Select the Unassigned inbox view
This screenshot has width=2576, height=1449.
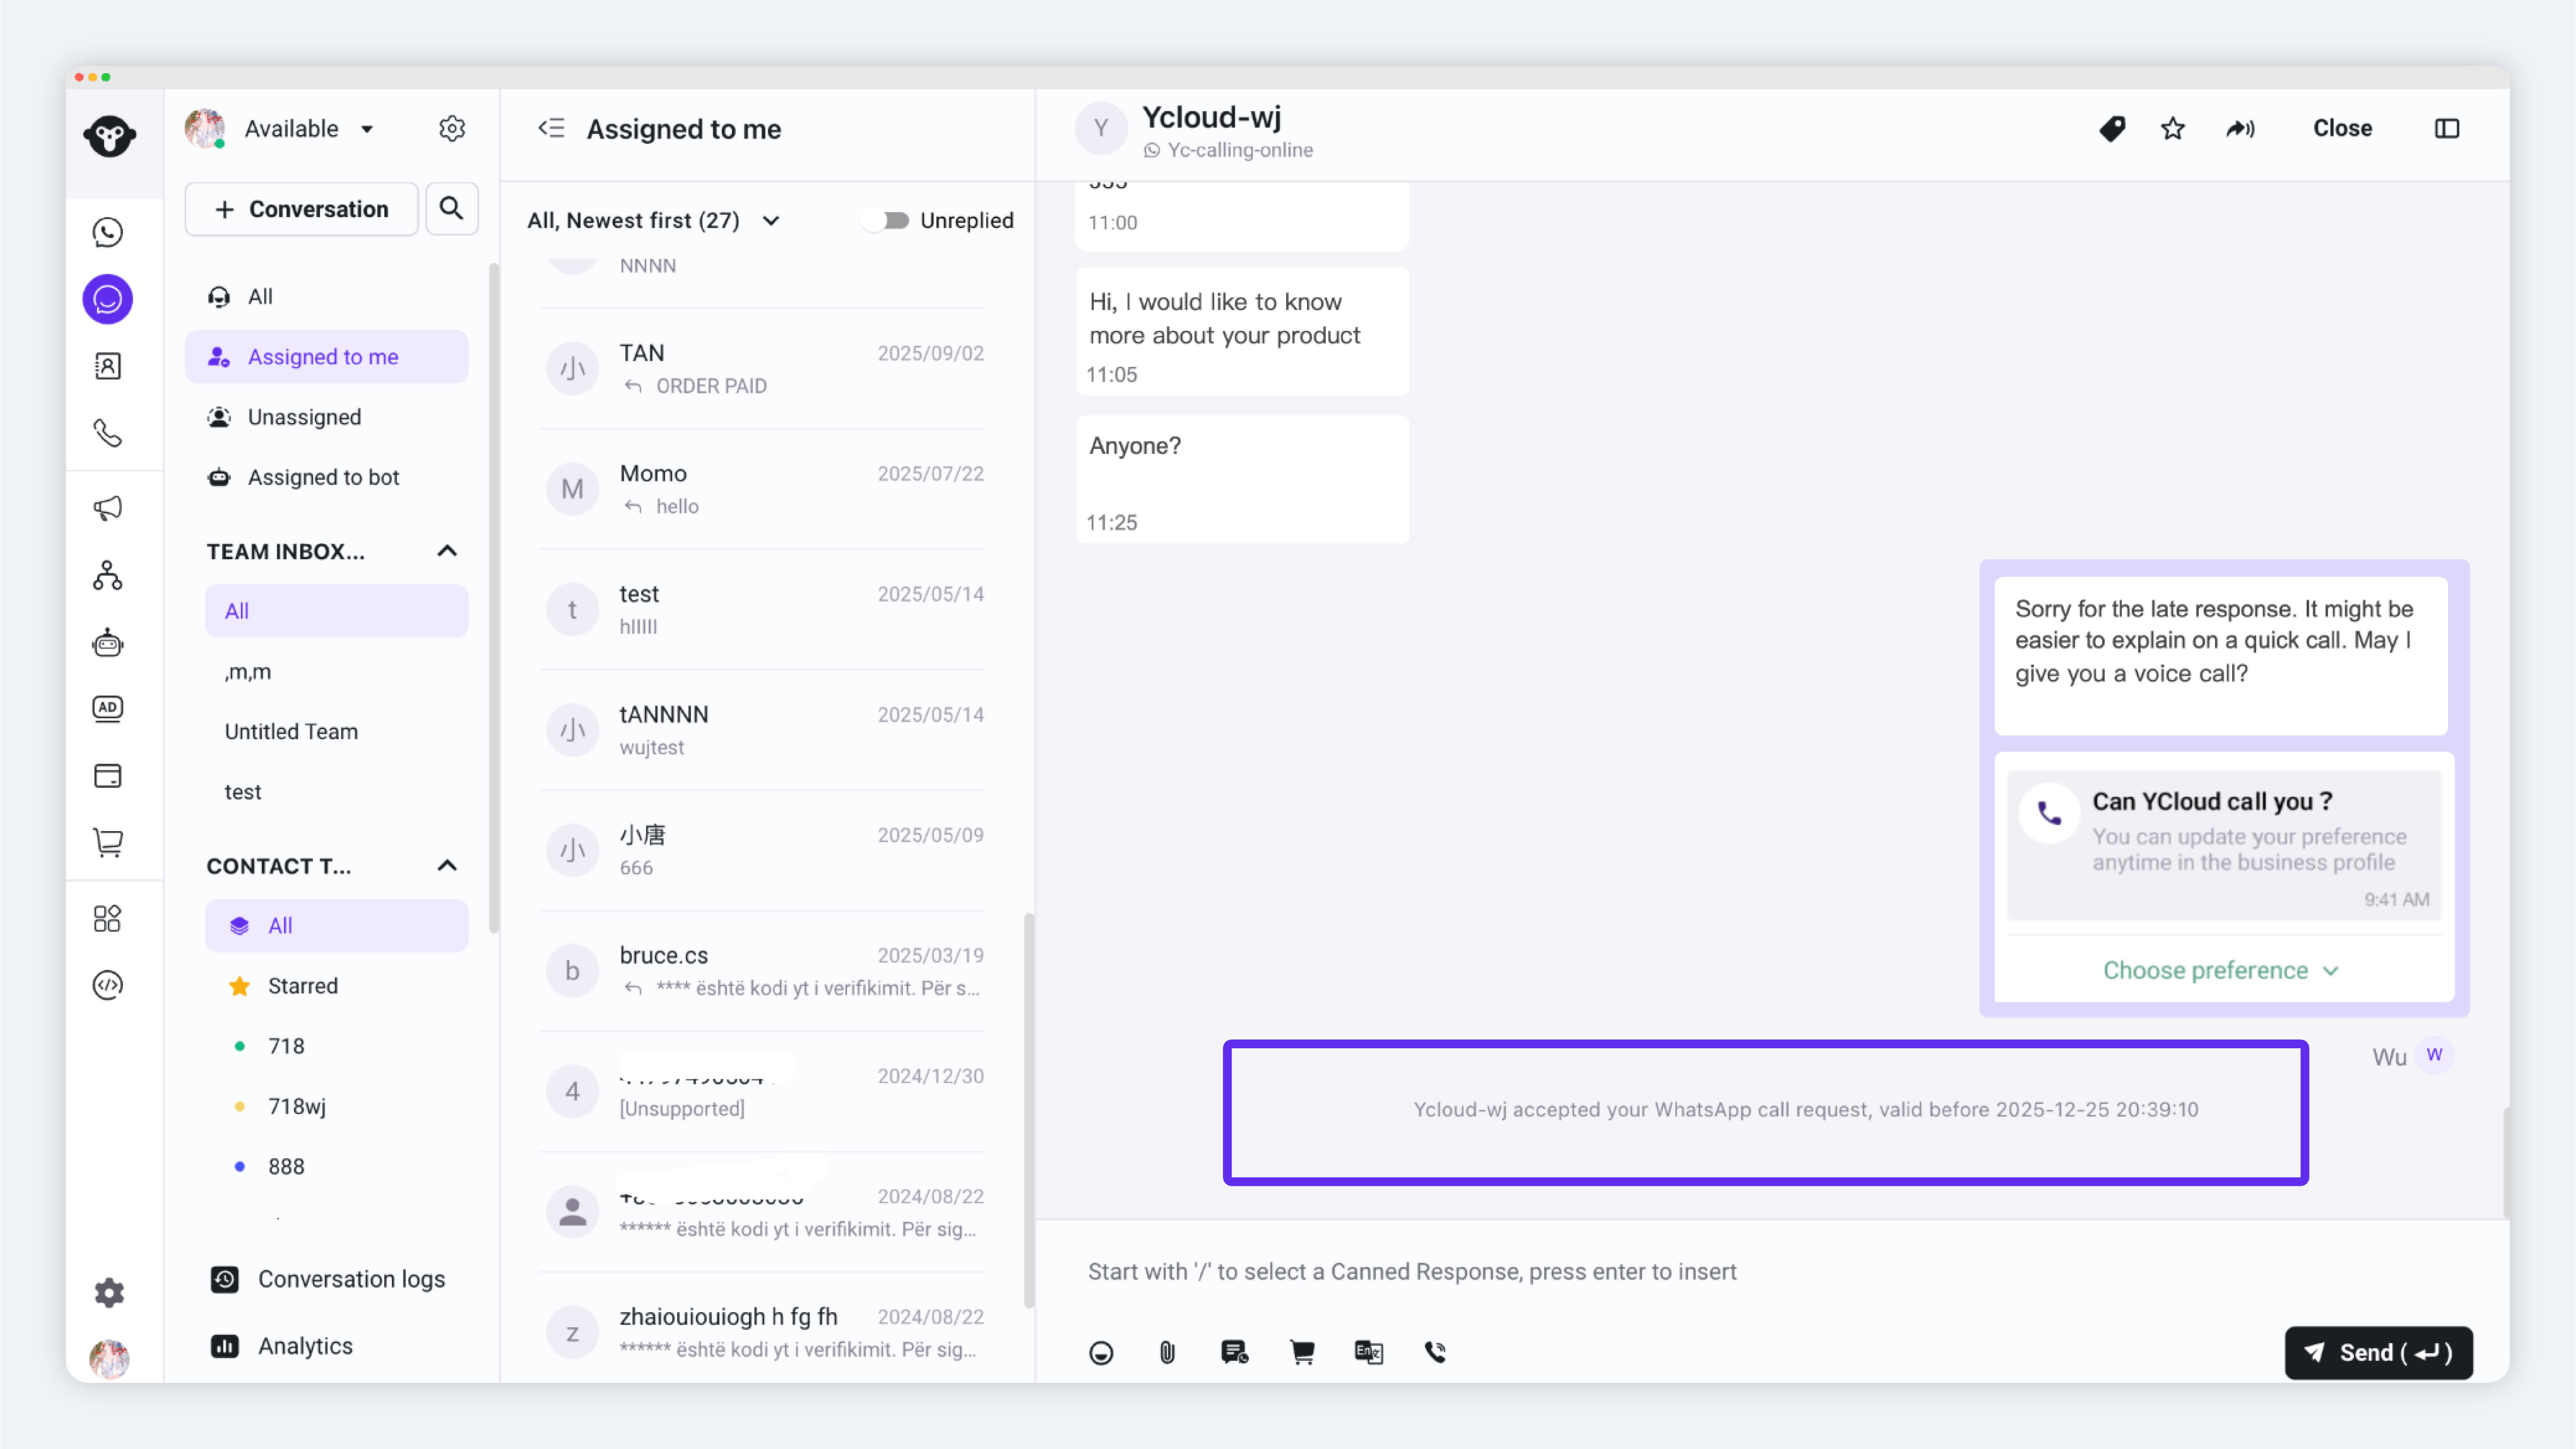point(304,417)
